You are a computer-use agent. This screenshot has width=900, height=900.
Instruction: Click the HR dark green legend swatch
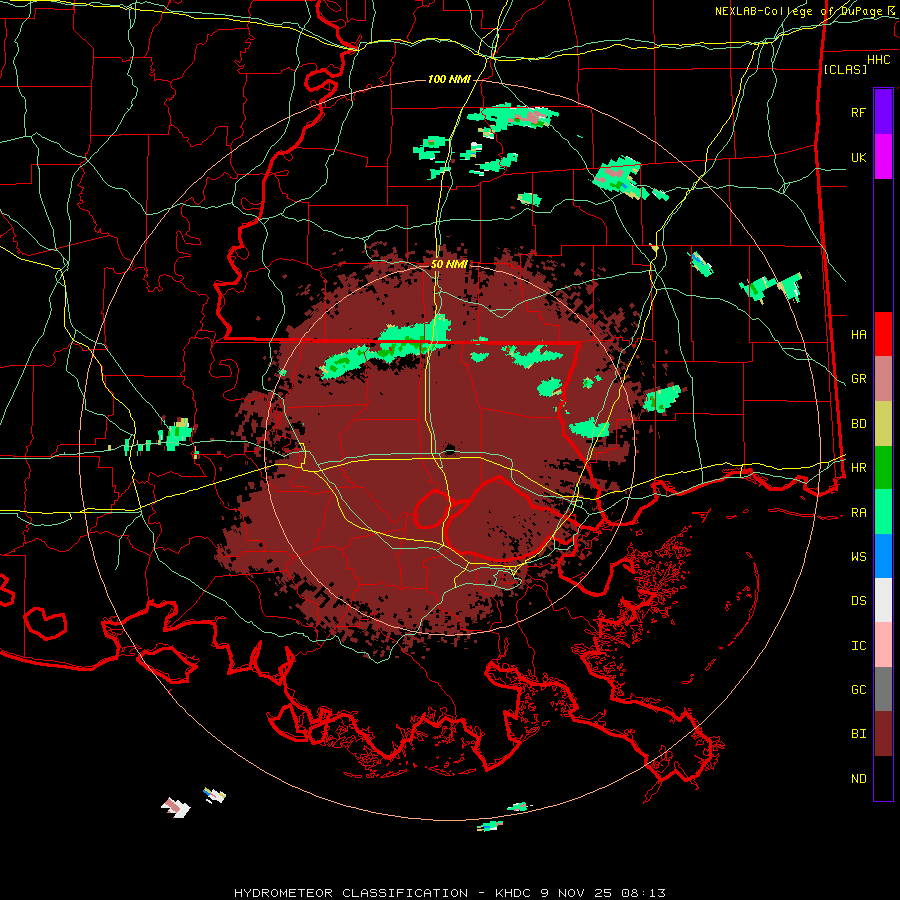click(883, 468)
